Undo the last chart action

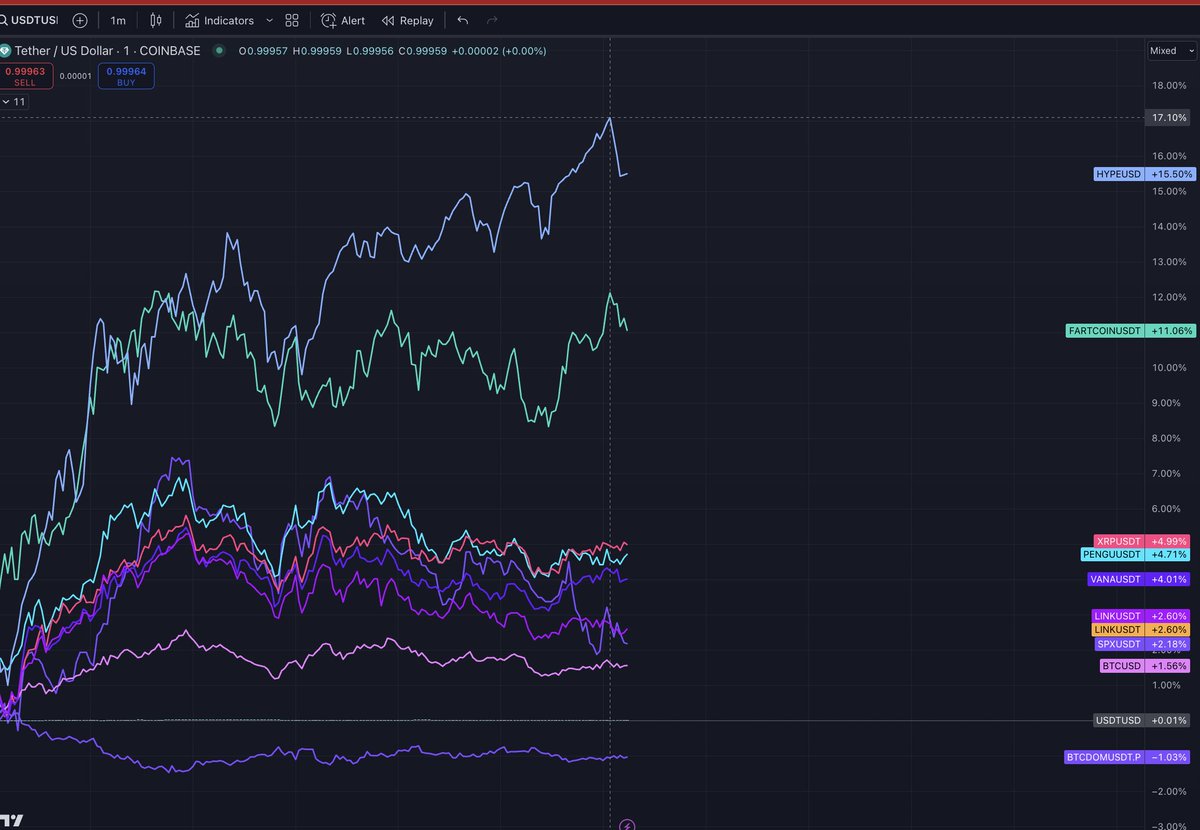point(462,20)
